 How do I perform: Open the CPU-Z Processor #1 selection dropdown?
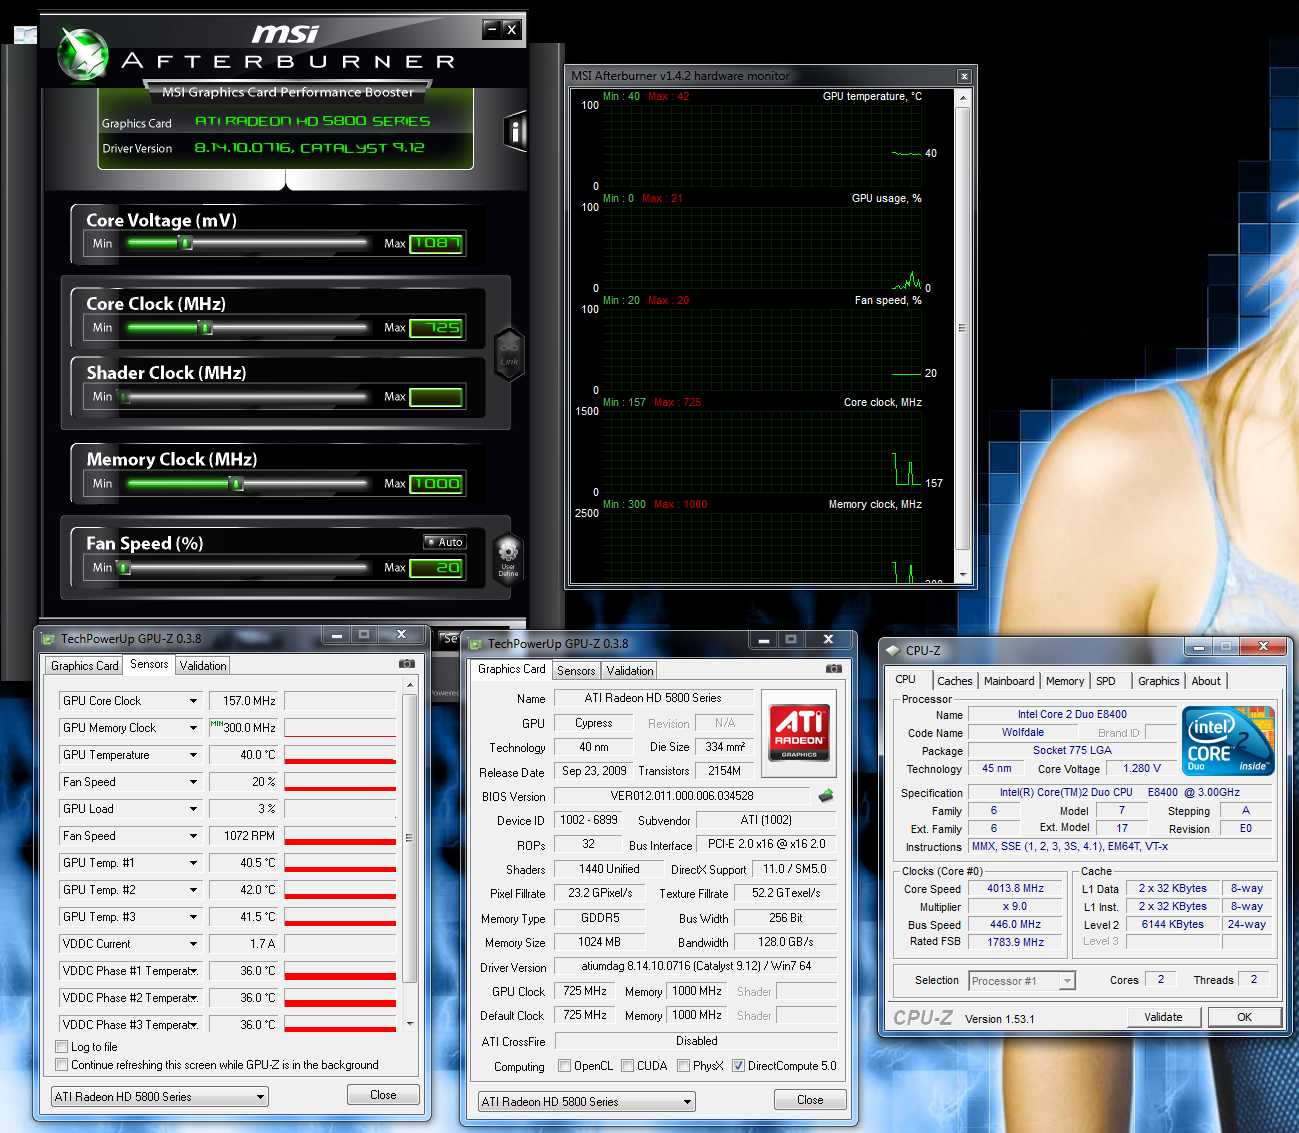1022,981
